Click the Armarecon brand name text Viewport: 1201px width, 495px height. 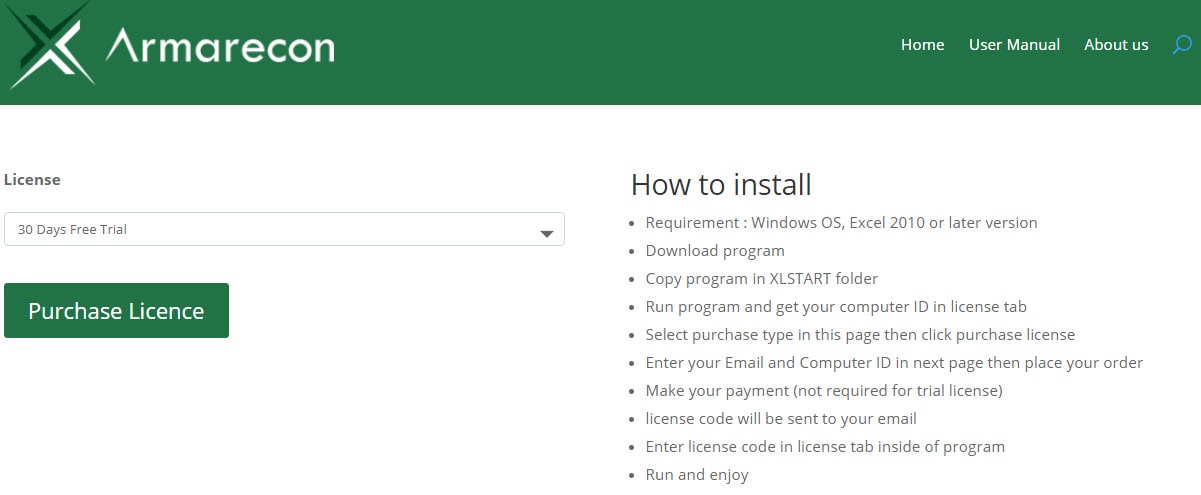point(220,45)
